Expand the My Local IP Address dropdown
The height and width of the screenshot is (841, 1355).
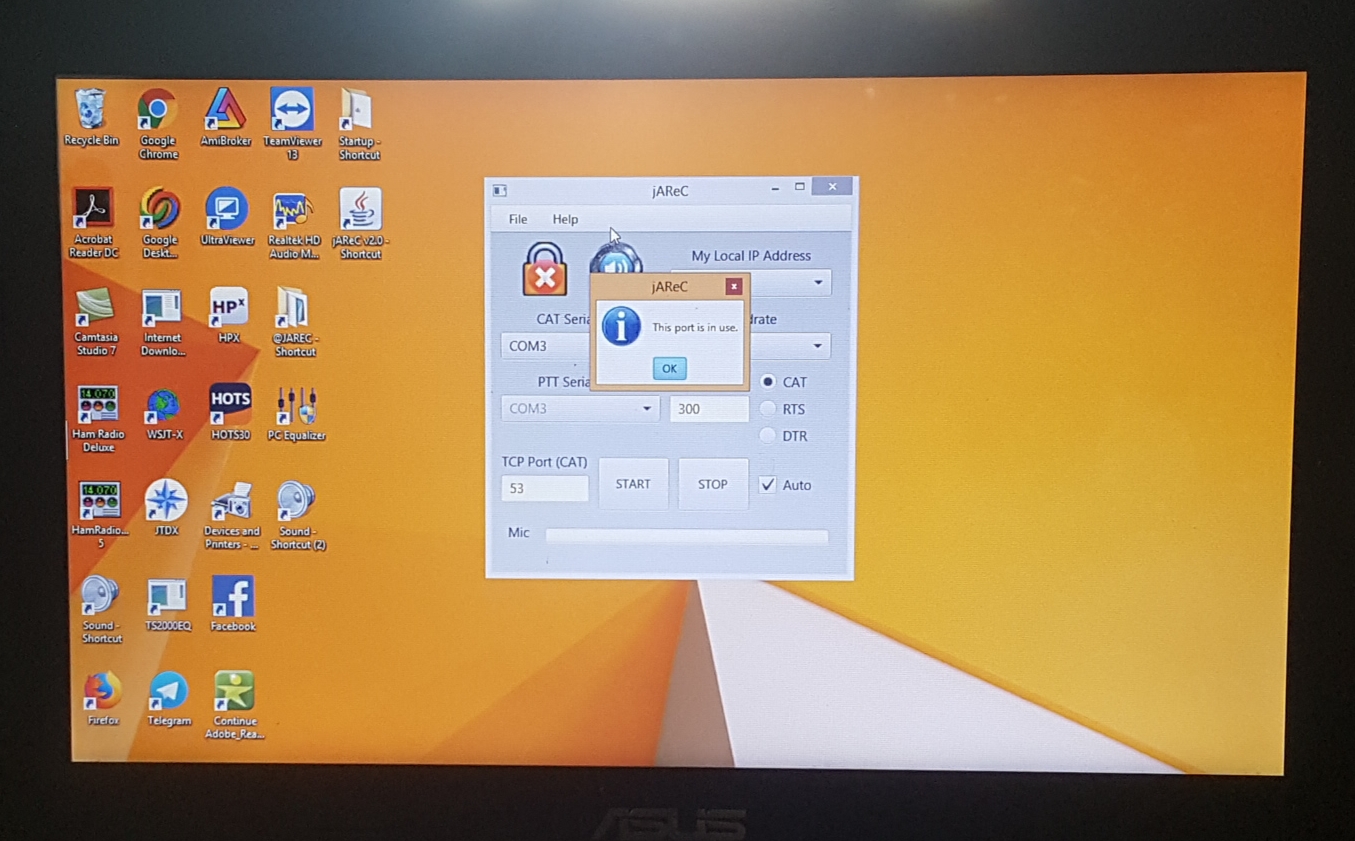tap(817, 283)
